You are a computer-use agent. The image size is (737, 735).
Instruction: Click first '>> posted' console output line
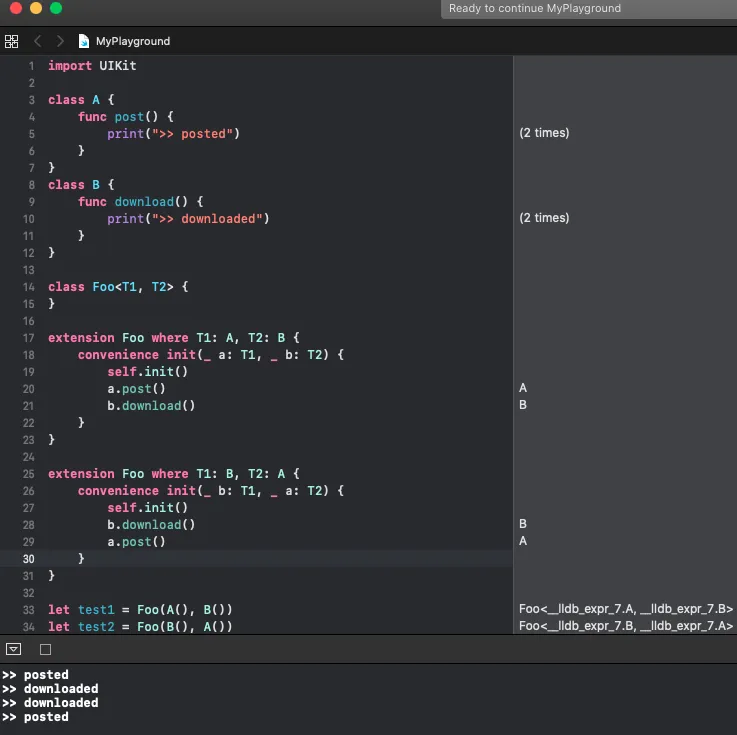coord(35,675)
